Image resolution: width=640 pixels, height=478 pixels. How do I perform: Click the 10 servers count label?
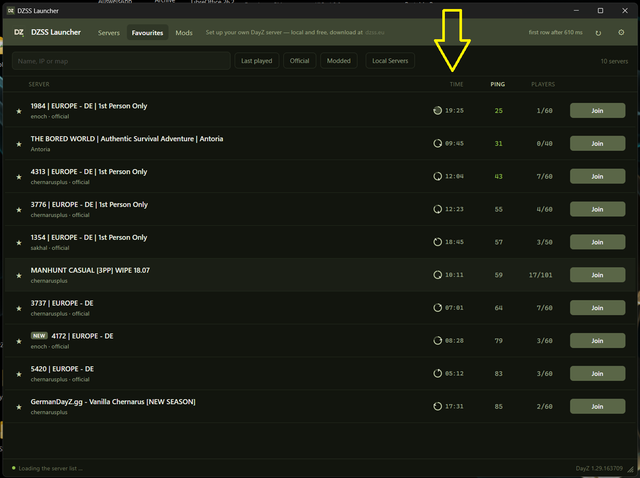[x=614, y=61]
